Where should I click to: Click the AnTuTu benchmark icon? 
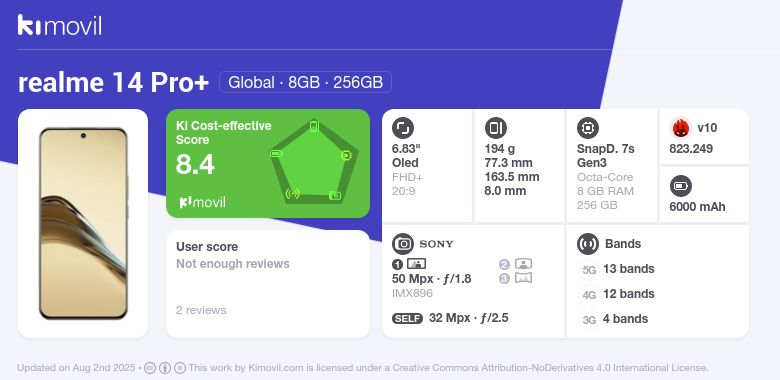681,128
